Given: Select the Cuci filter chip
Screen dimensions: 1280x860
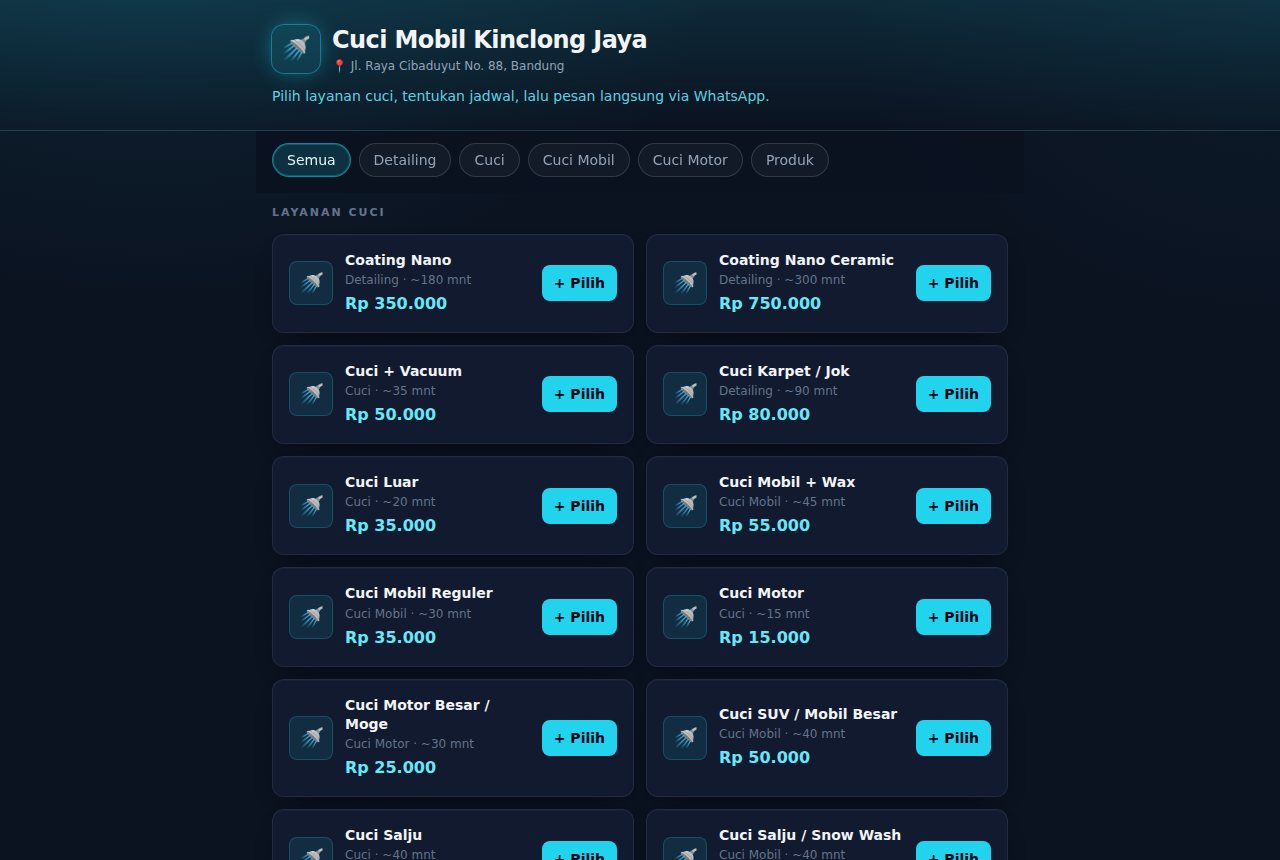Looking at the screenshot, I should pos(489,160).
